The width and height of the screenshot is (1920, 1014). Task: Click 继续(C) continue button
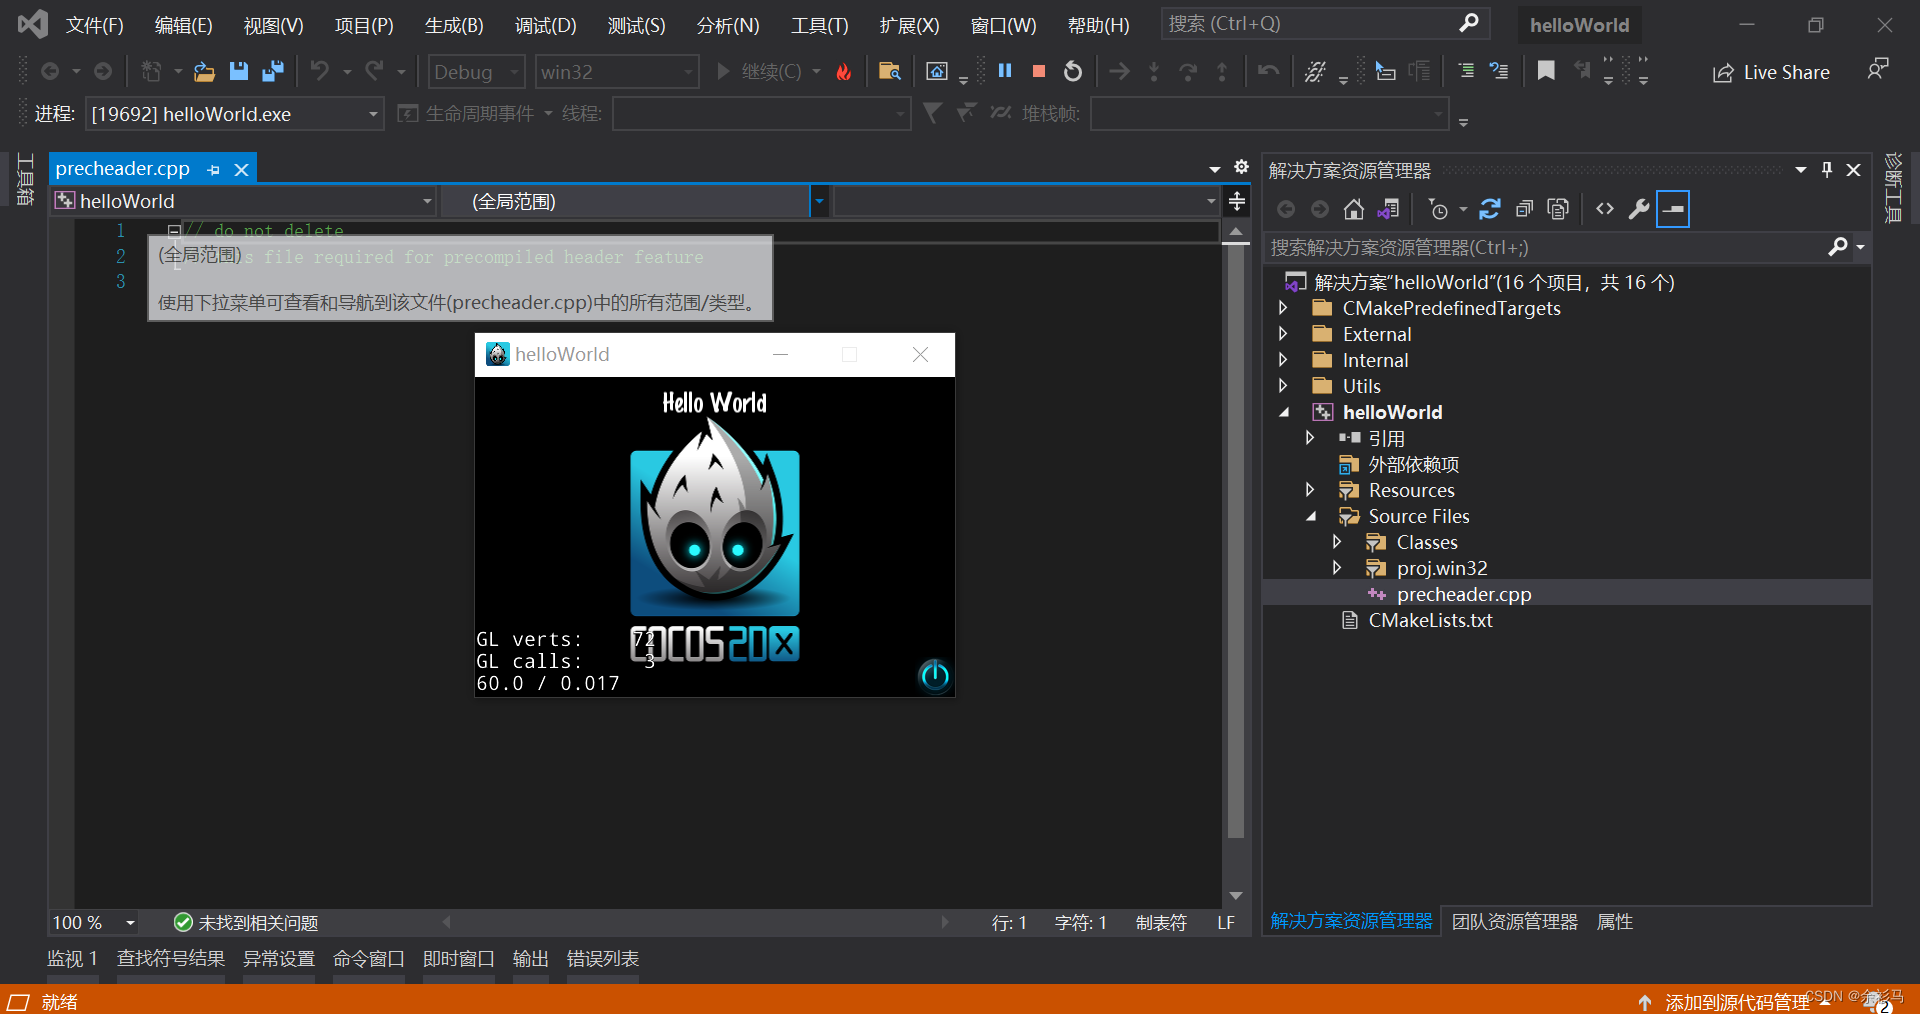[x=760, y=71]
